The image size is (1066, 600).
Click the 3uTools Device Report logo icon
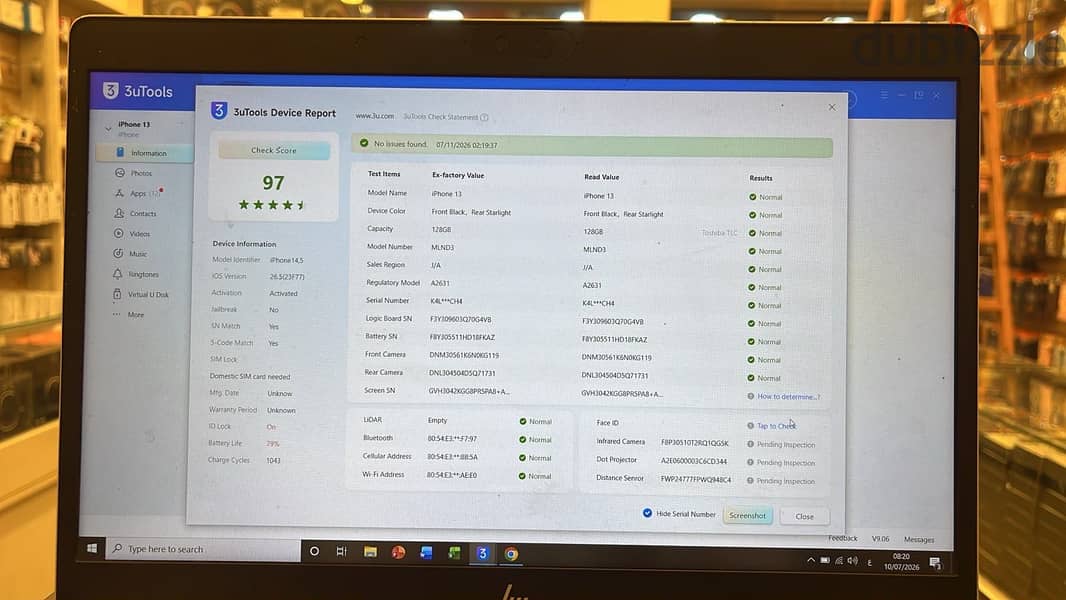point(219,111)
